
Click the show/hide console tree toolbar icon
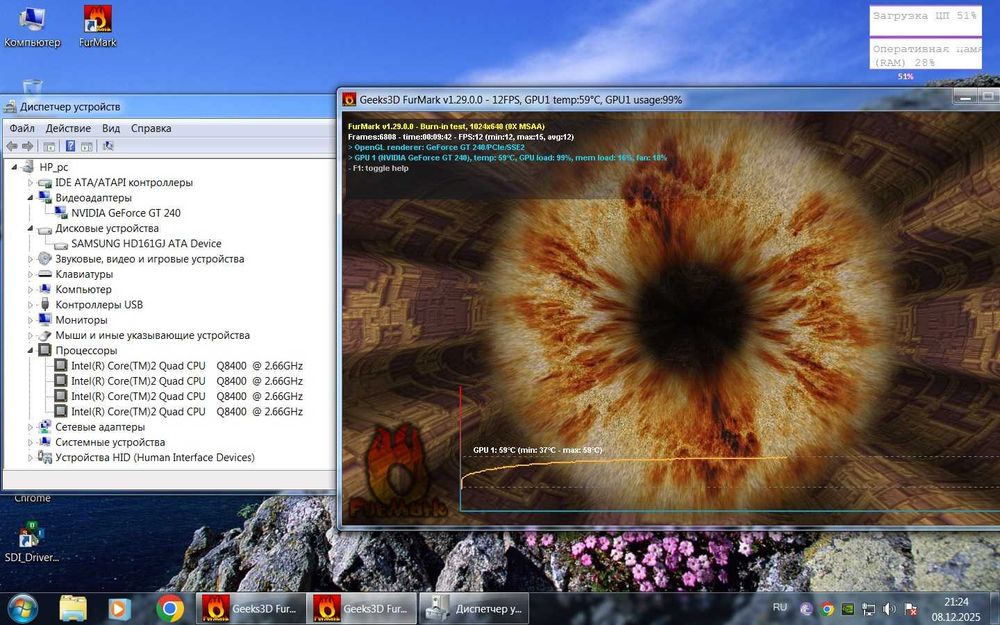point(49,146)
